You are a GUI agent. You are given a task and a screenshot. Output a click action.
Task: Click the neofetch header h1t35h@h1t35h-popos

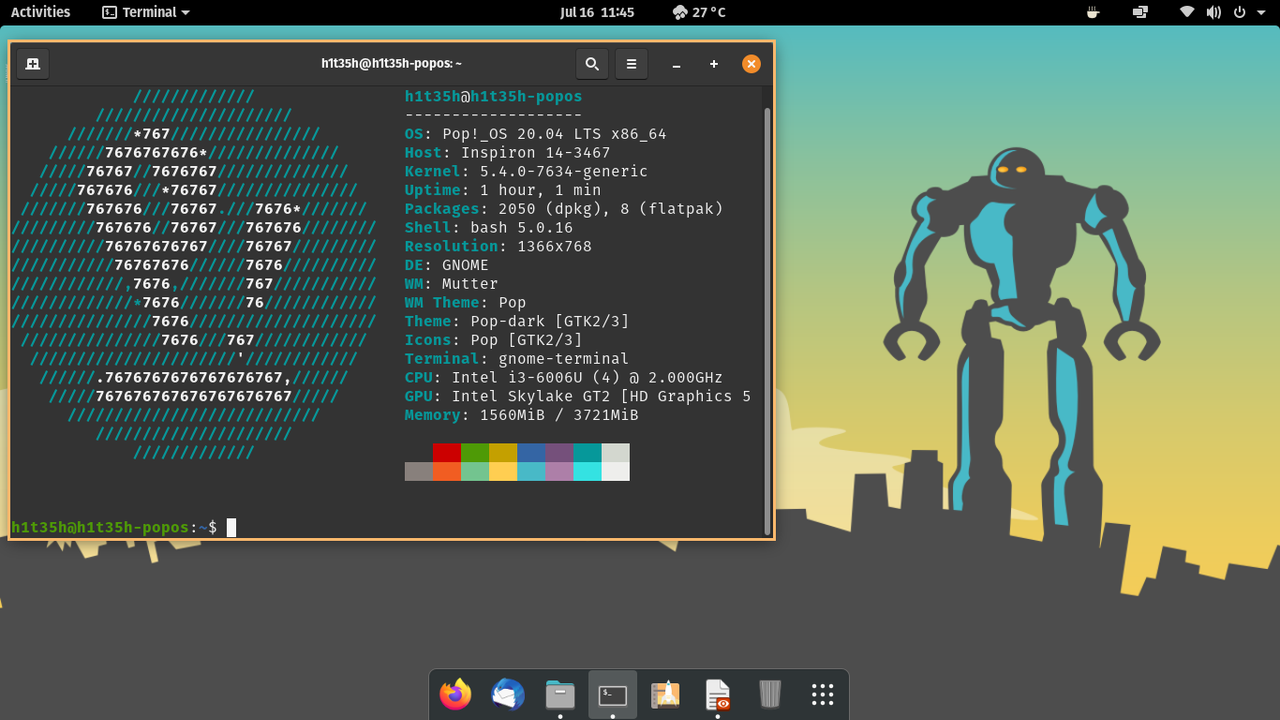tap(493, 97)
